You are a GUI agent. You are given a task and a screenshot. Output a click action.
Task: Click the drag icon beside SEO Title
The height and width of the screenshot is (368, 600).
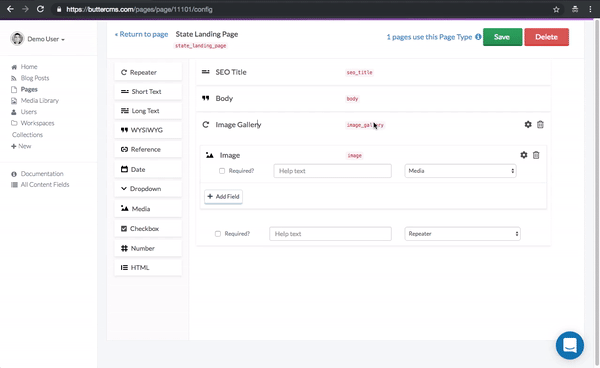205,72
